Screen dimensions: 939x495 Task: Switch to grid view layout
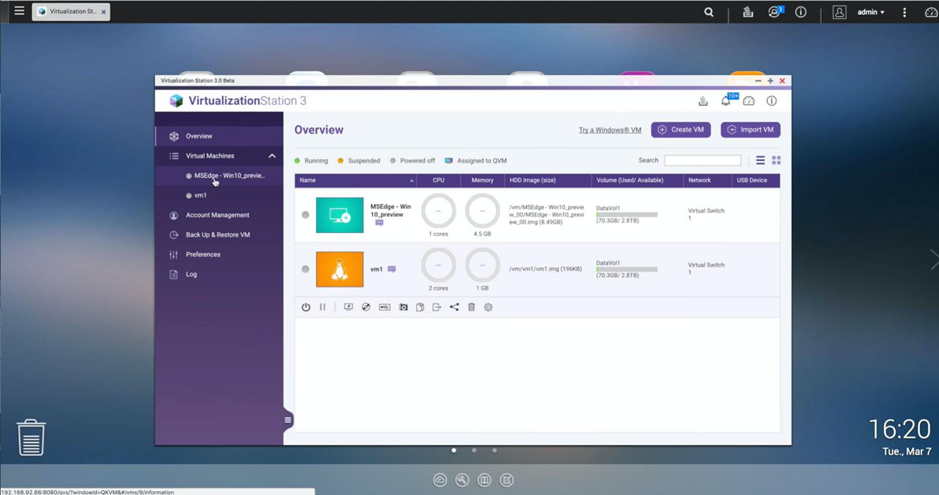click(776, 160)
